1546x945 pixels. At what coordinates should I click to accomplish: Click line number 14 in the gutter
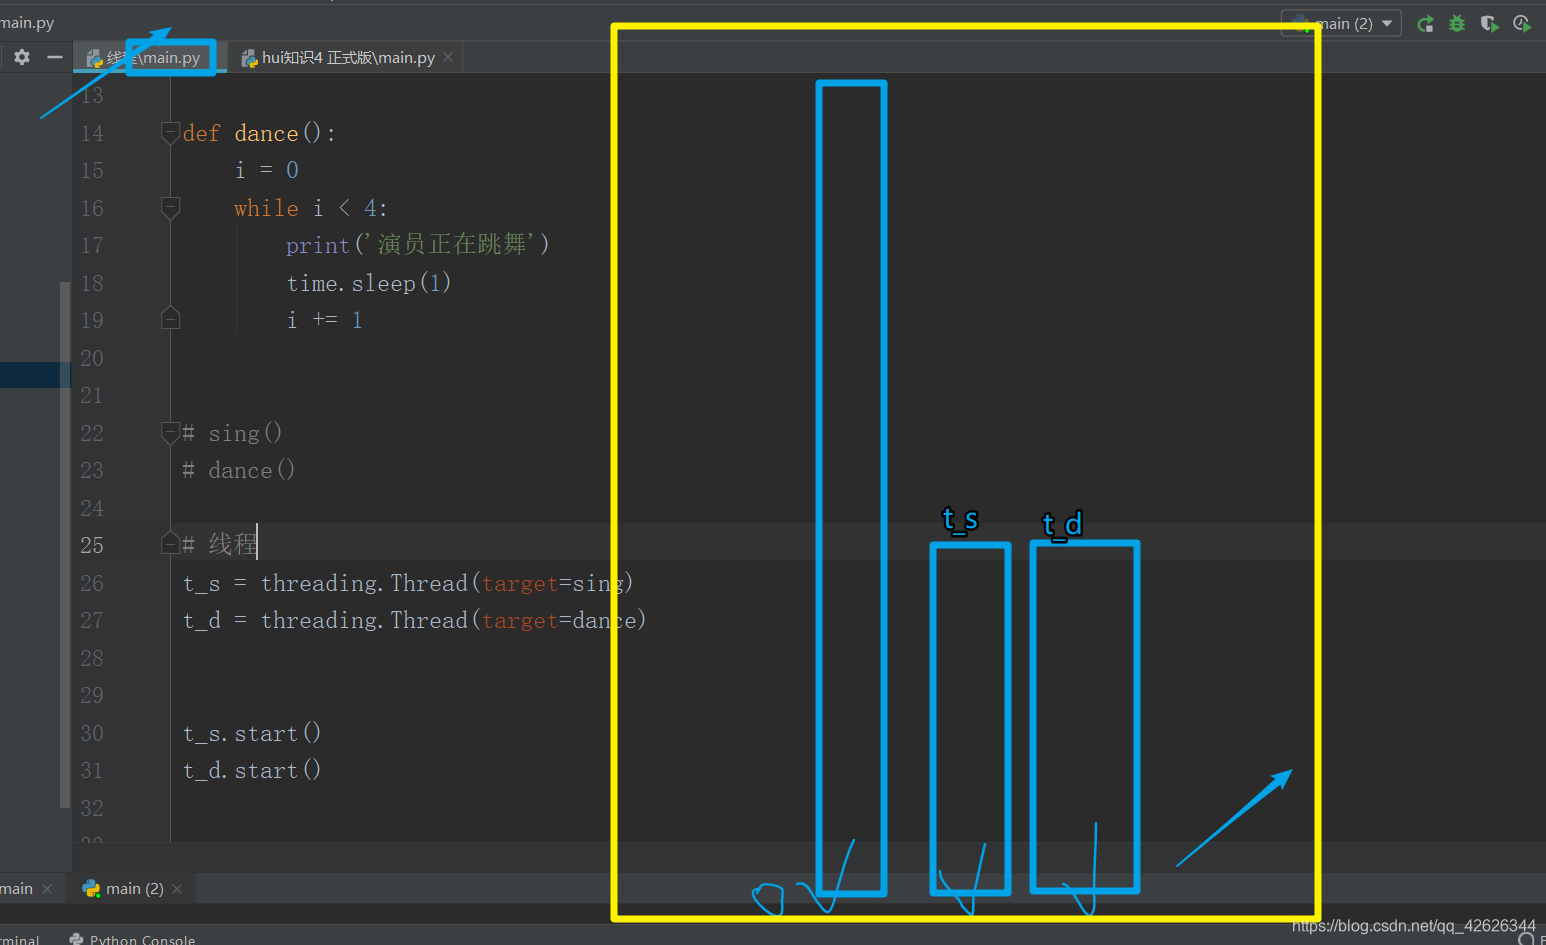pyautogui.click(x=92, y=133)
